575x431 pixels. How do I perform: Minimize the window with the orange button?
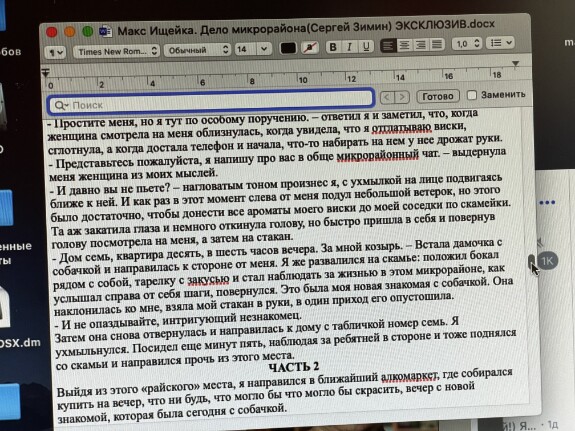pos(70,32)
